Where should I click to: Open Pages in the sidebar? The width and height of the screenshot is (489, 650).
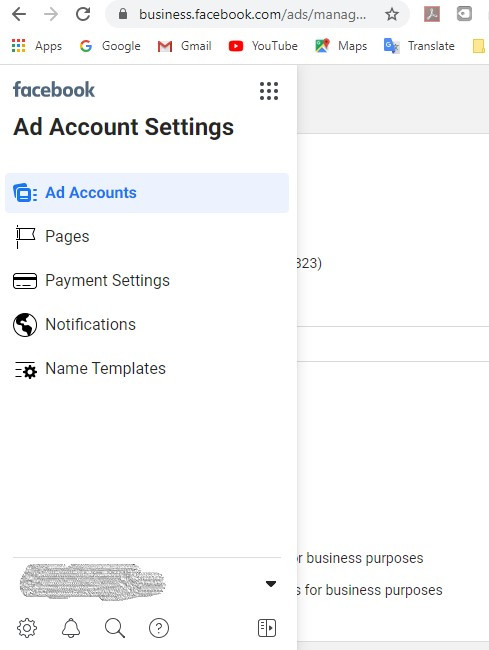click(x=147, y=236)
